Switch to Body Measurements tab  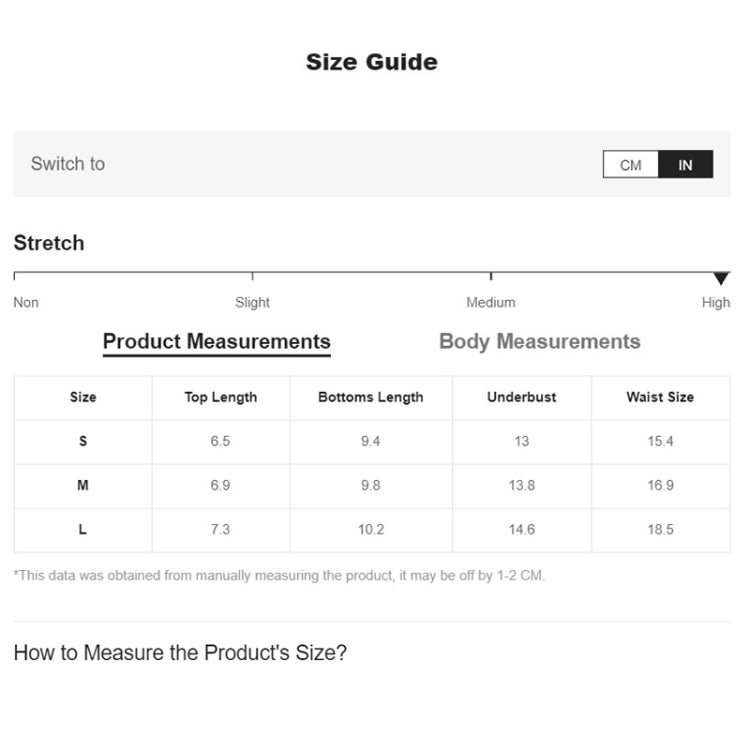539,342
